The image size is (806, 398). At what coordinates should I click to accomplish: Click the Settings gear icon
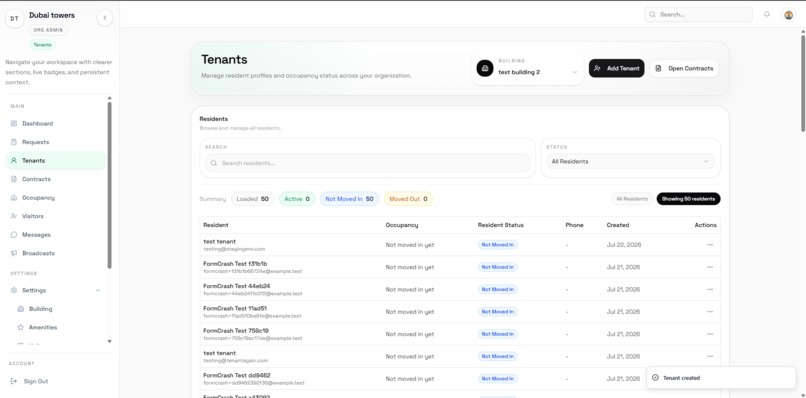(14, 290)
